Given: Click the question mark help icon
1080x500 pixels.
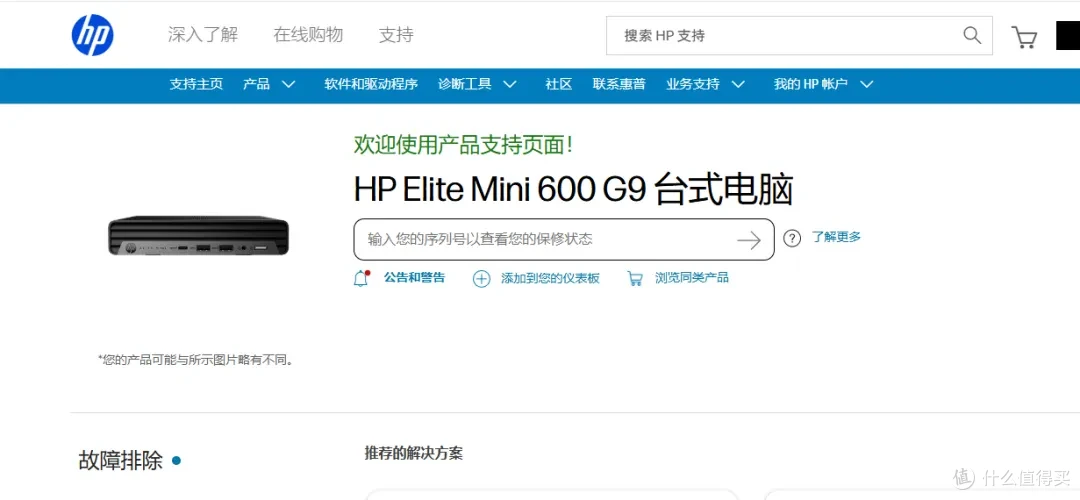Looking at the screenshot, I should (x=792, y=239).
